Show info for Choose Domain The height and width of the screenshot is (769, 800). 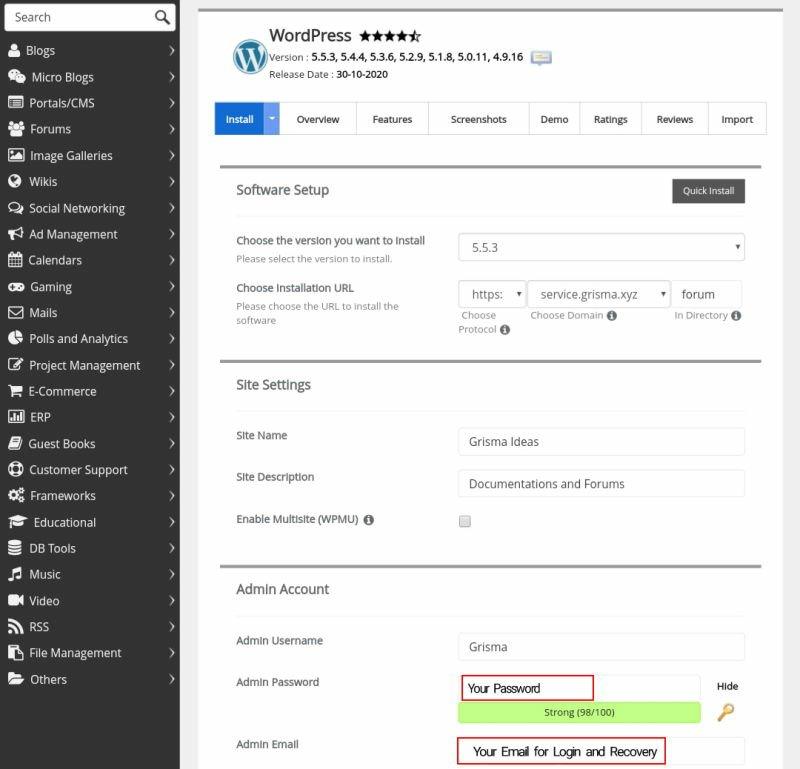pos(612,316)
